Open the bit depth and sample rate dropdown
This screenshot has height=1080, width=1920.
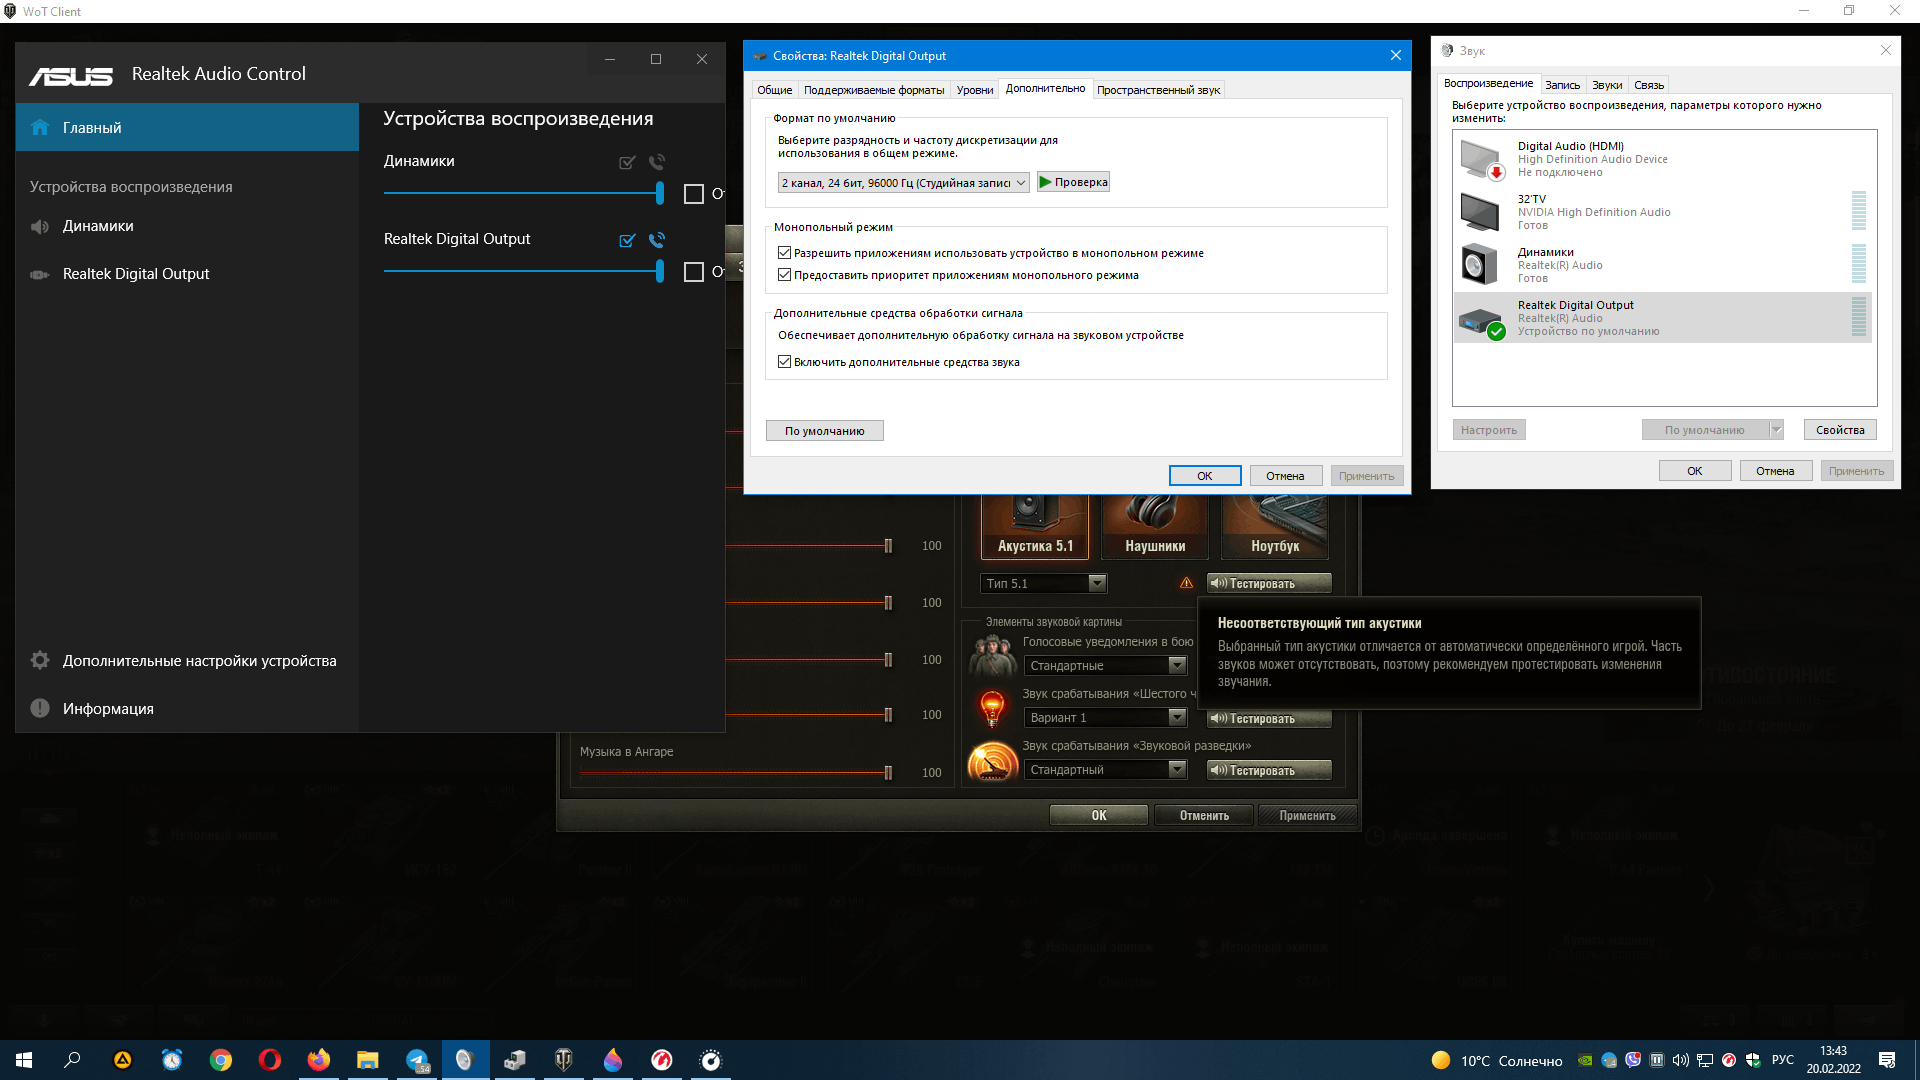pos(903,183)
